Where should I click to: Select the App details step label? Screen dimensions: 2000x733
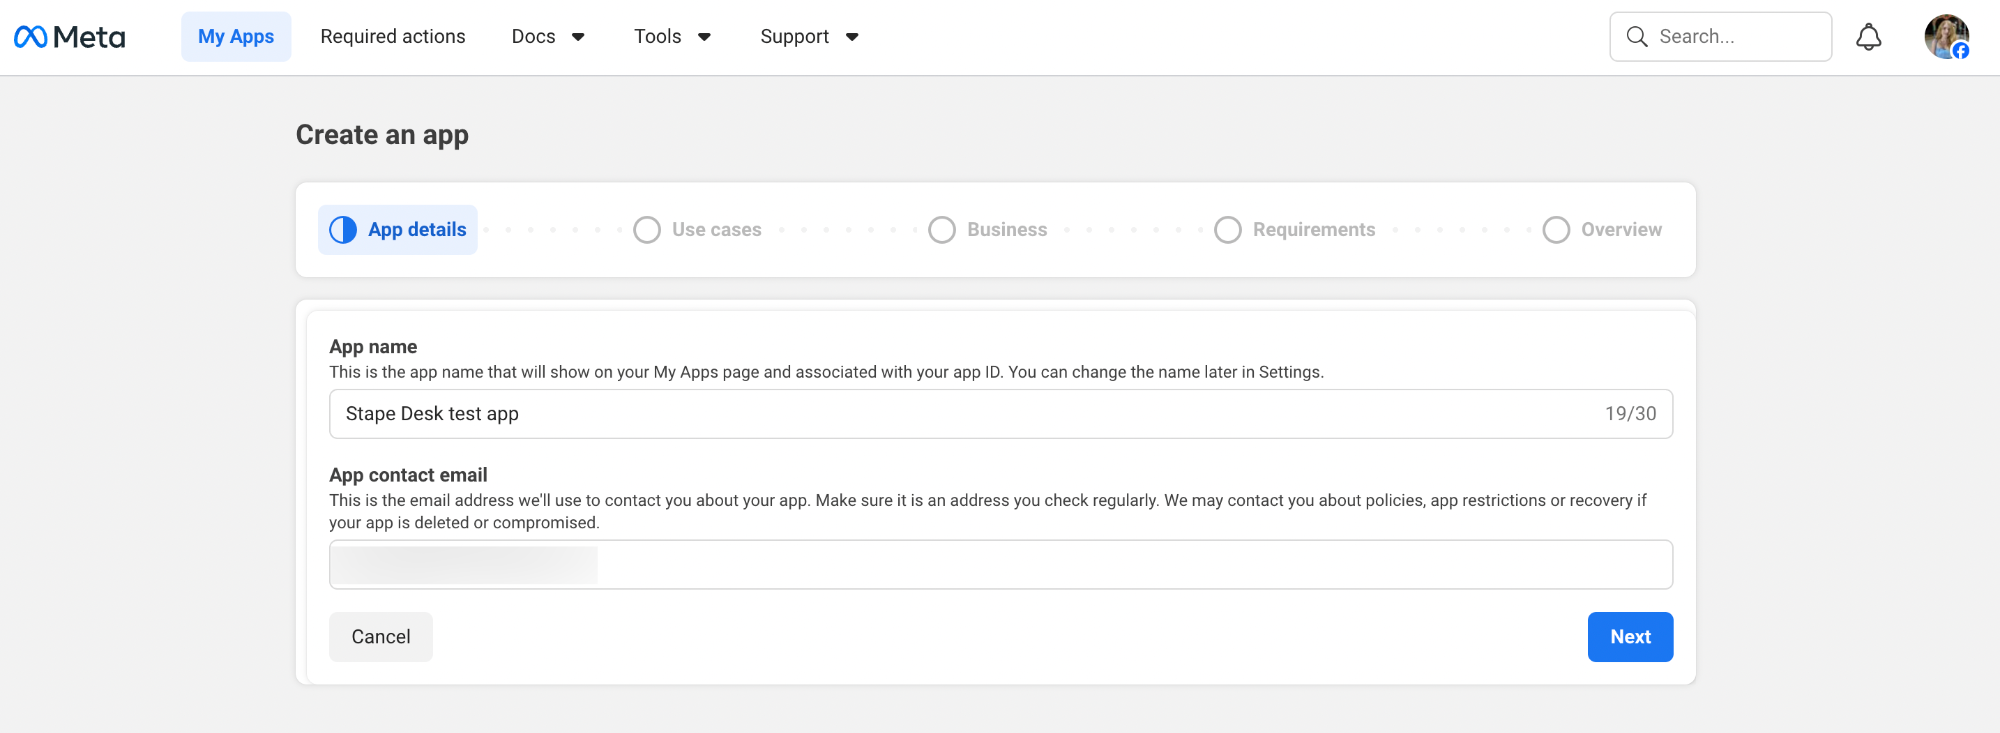417,230
